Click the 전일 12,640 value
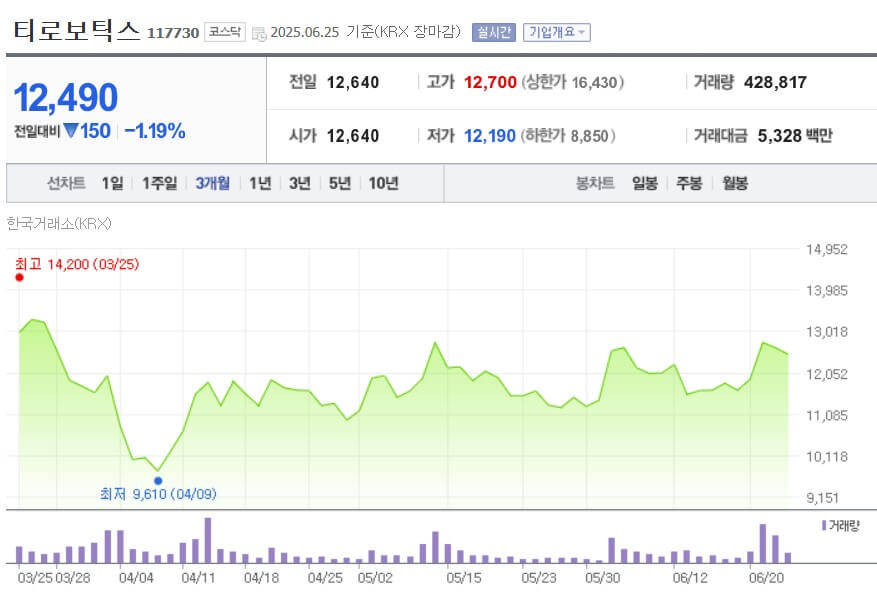 click(x=353, y=83)
